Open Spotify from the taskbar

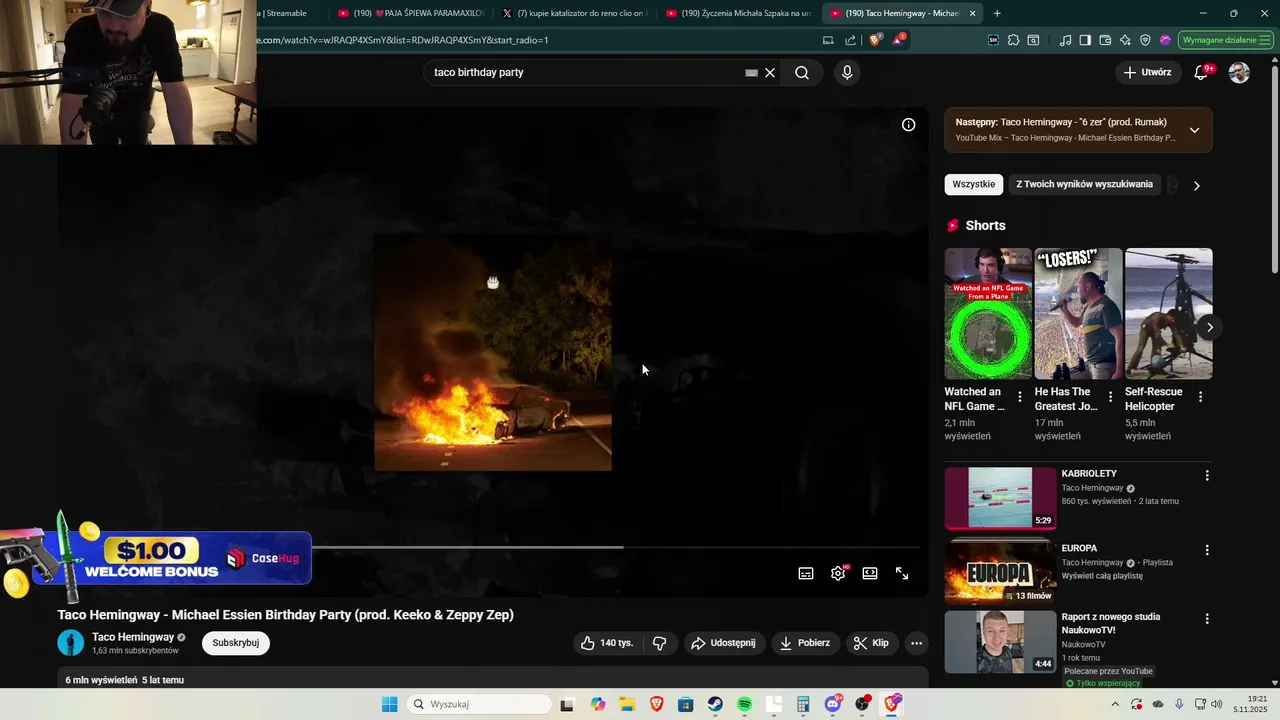pos(744,704)
